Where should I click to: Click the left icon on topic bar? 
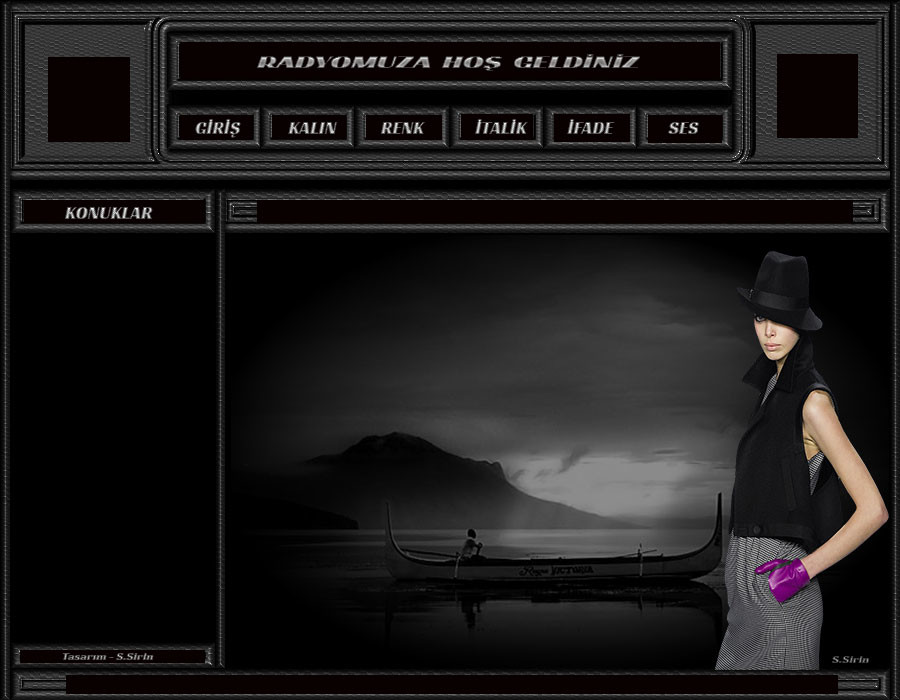tap(243, 211)
